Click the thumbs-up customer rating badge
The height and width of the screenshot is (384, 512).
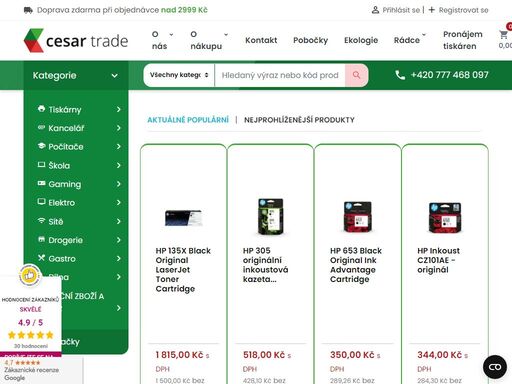(x=29, y=275)
